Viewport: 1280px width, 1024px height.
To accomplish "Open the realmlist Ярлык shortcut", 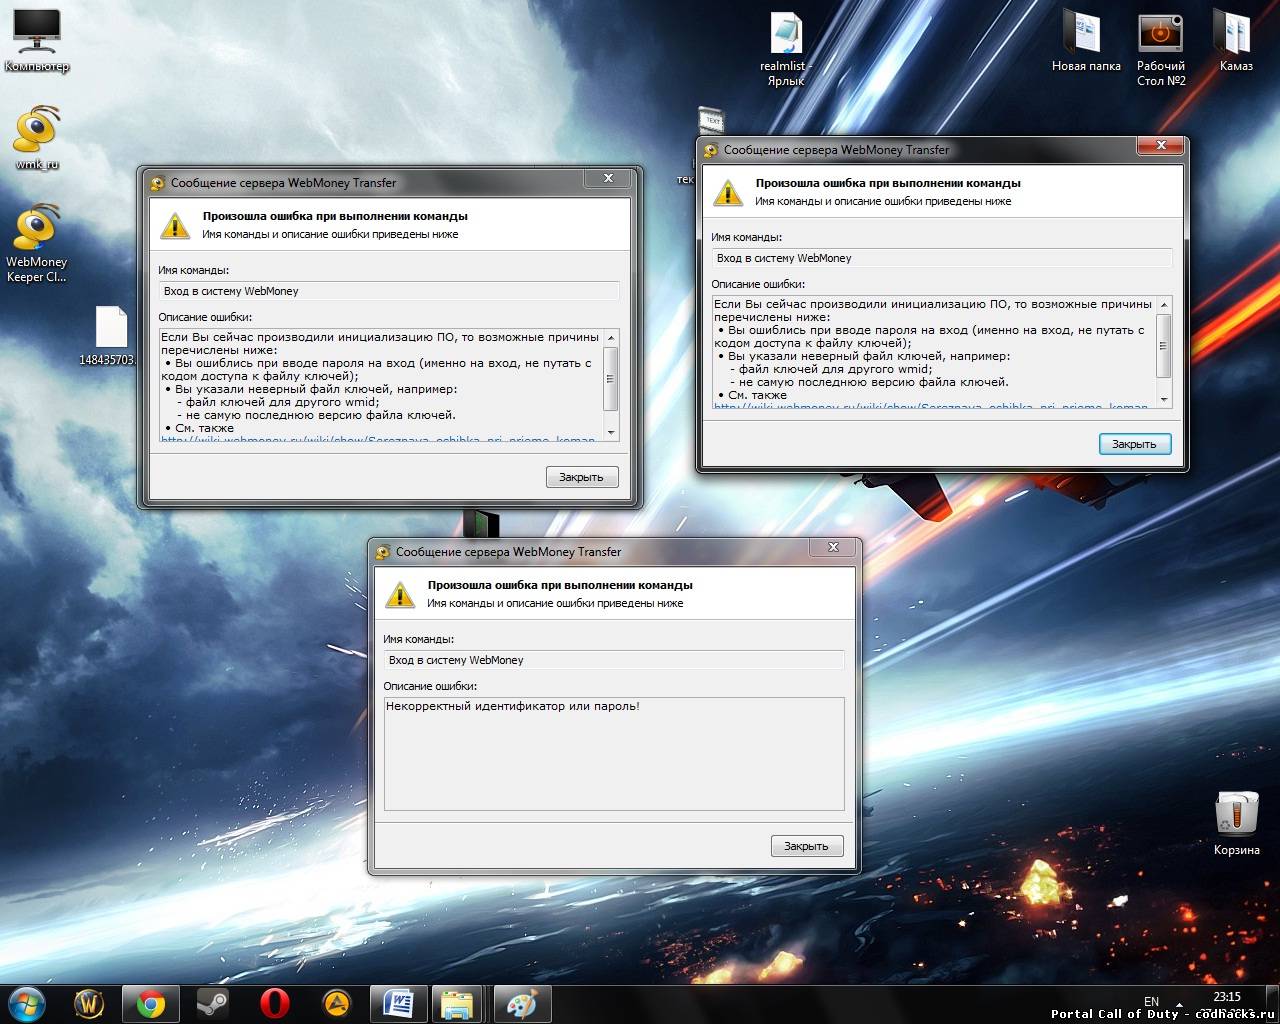I will [x=786, y=50].
